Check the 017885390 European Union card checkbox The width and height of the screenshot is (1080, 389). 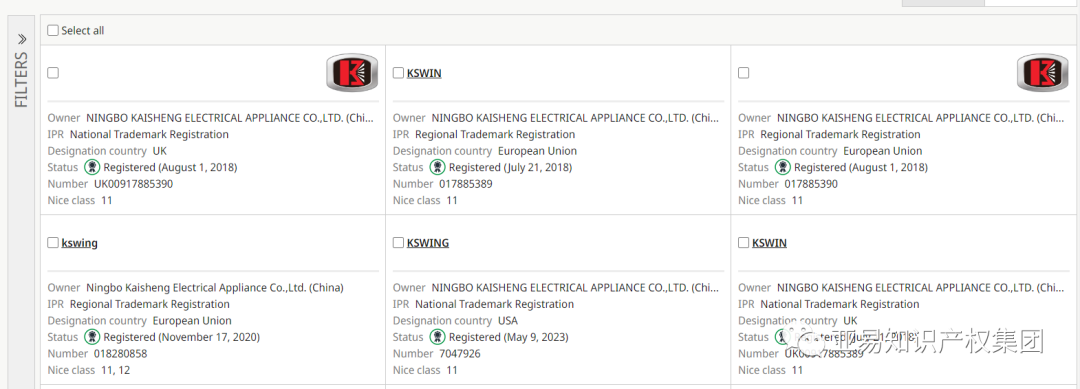743,73
